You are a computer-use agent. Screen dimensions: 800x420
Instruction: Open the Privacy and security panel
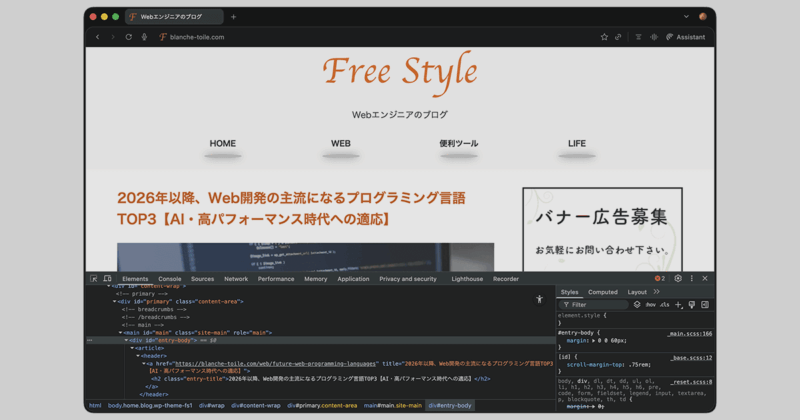[x=408, y=279]
